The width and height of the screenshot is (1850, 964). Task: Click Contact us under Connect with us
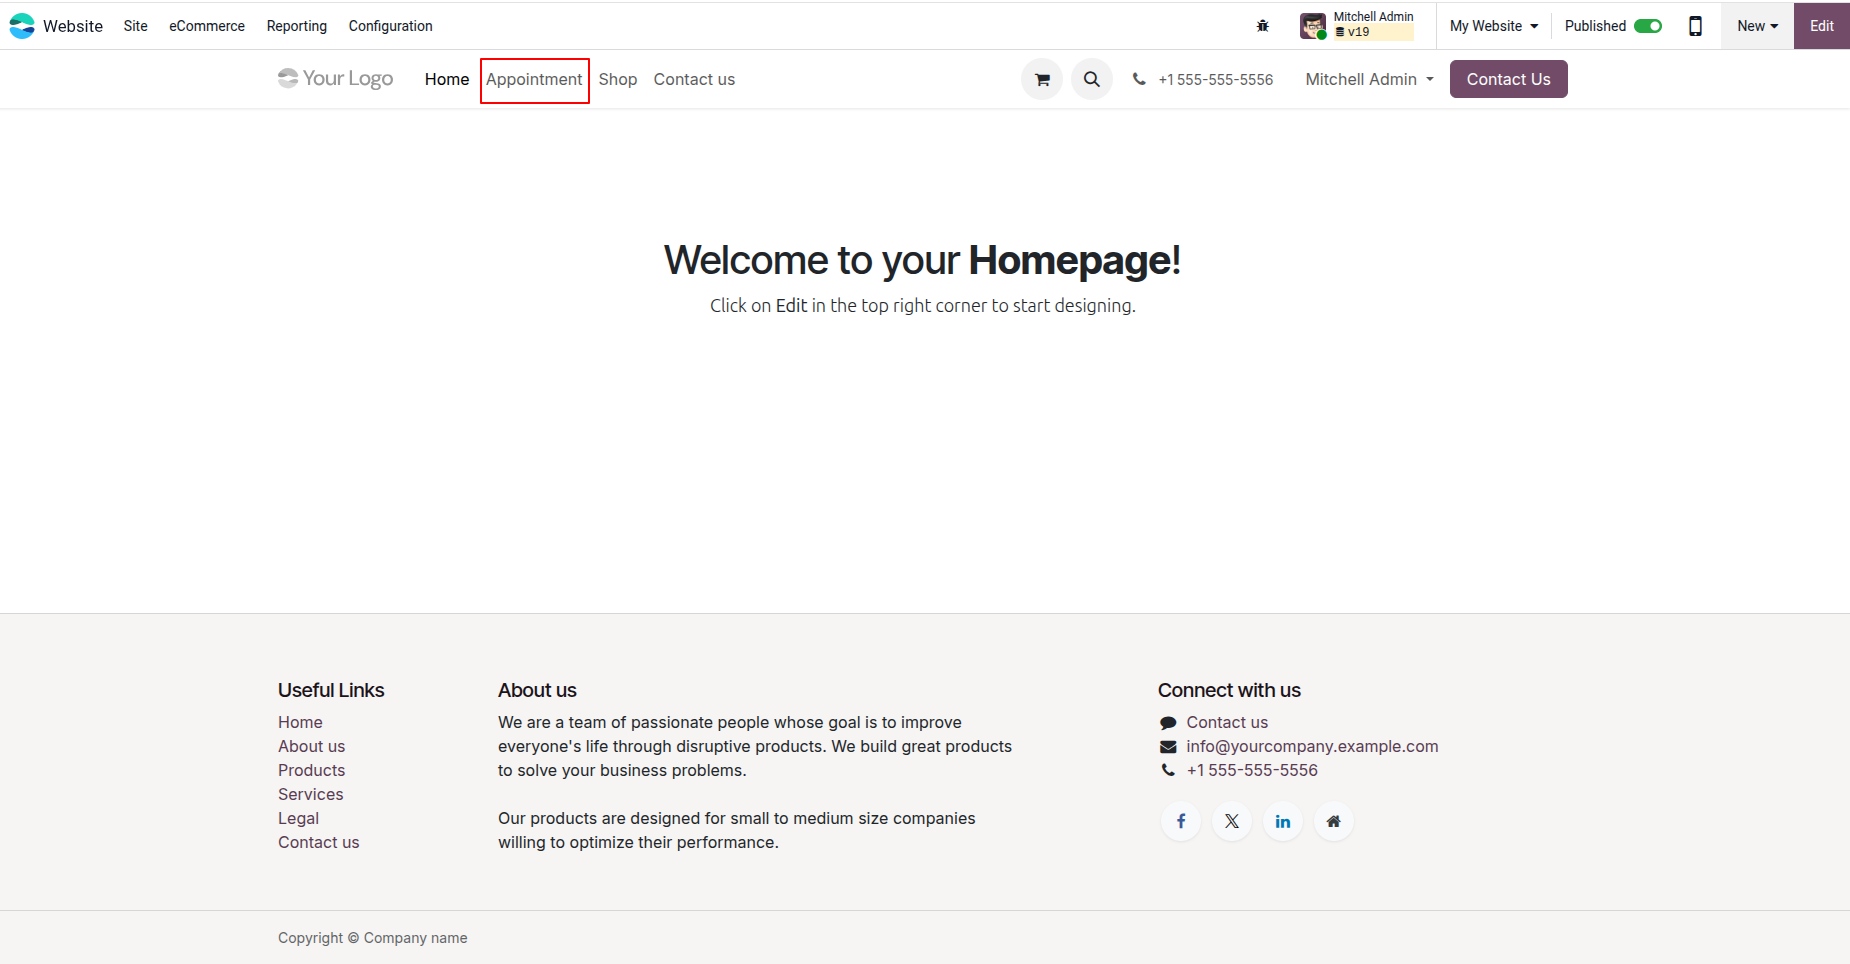point(1227,722)
